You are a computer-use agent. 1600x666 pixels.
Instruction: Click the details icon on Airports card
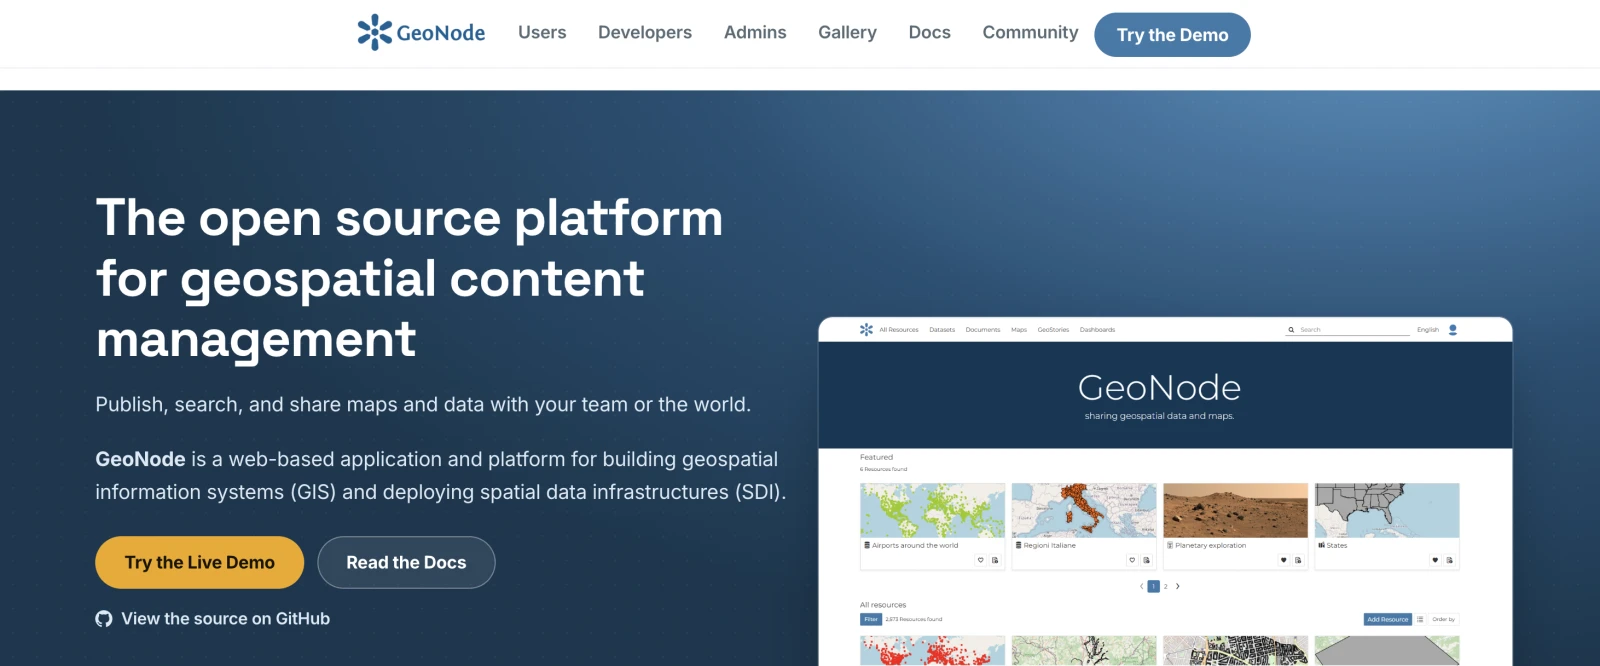995,560
